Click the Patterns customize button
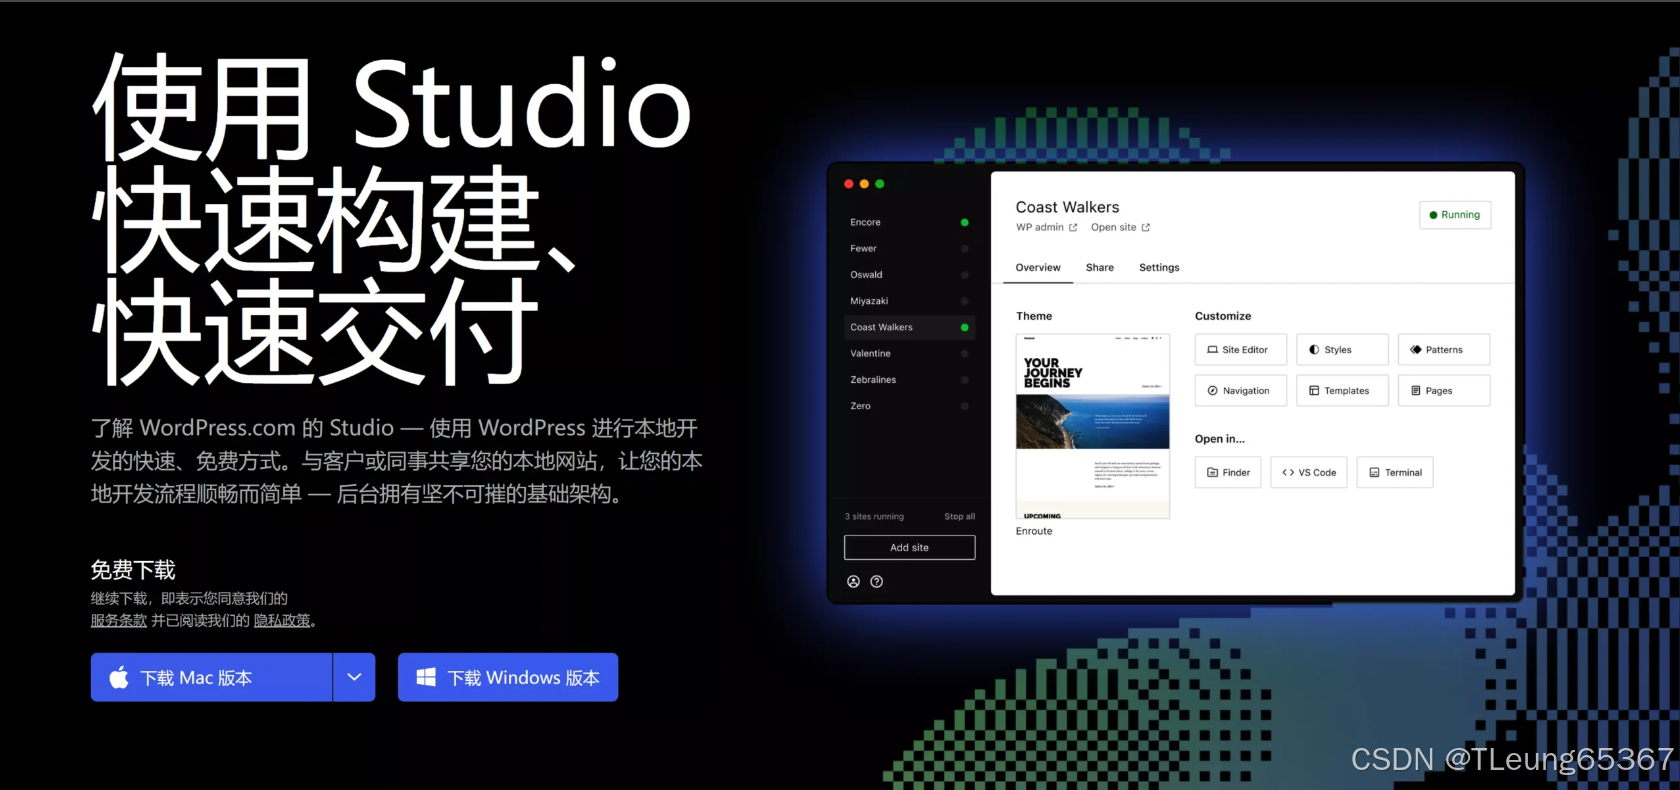Viewport: 1680px width, 790px height. click(x=1444, y=349)
